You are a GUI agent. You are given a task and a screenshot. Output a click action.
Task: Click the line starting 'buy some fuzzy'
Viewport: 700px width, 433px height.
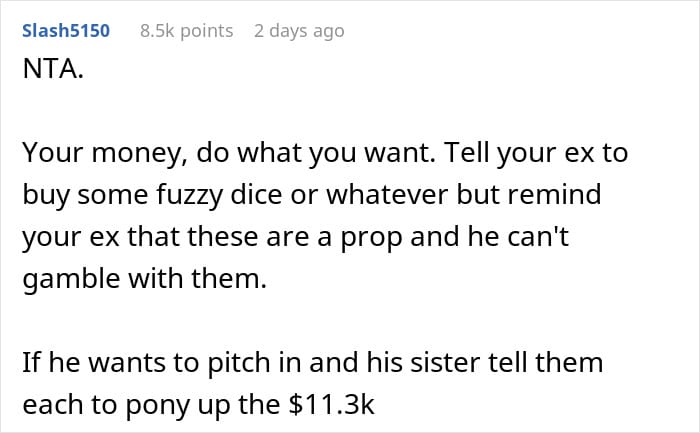(312, 194)
